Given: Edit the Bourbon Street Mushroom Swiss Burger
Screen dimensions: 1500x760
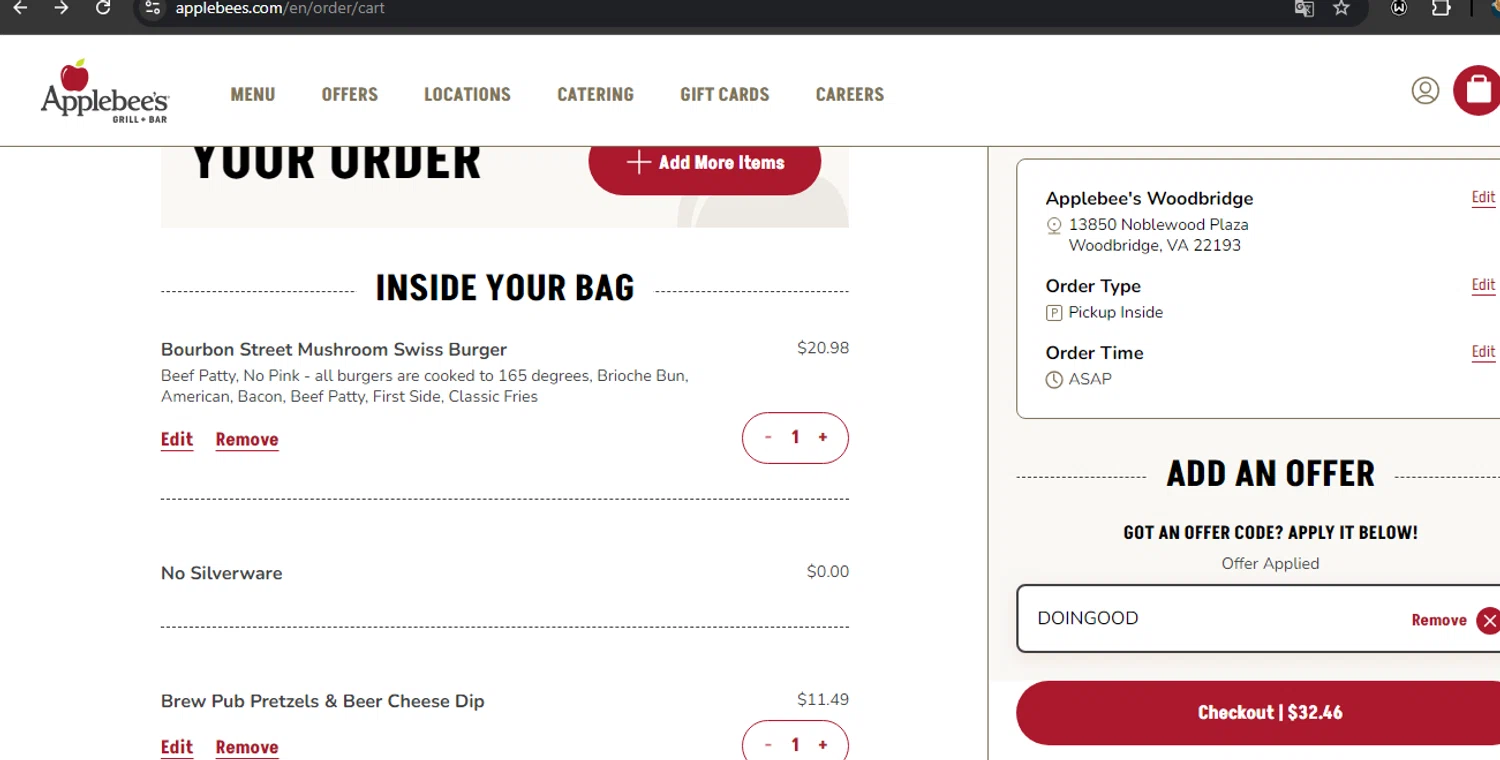Looking at the screenshot, I should point(177,440).
